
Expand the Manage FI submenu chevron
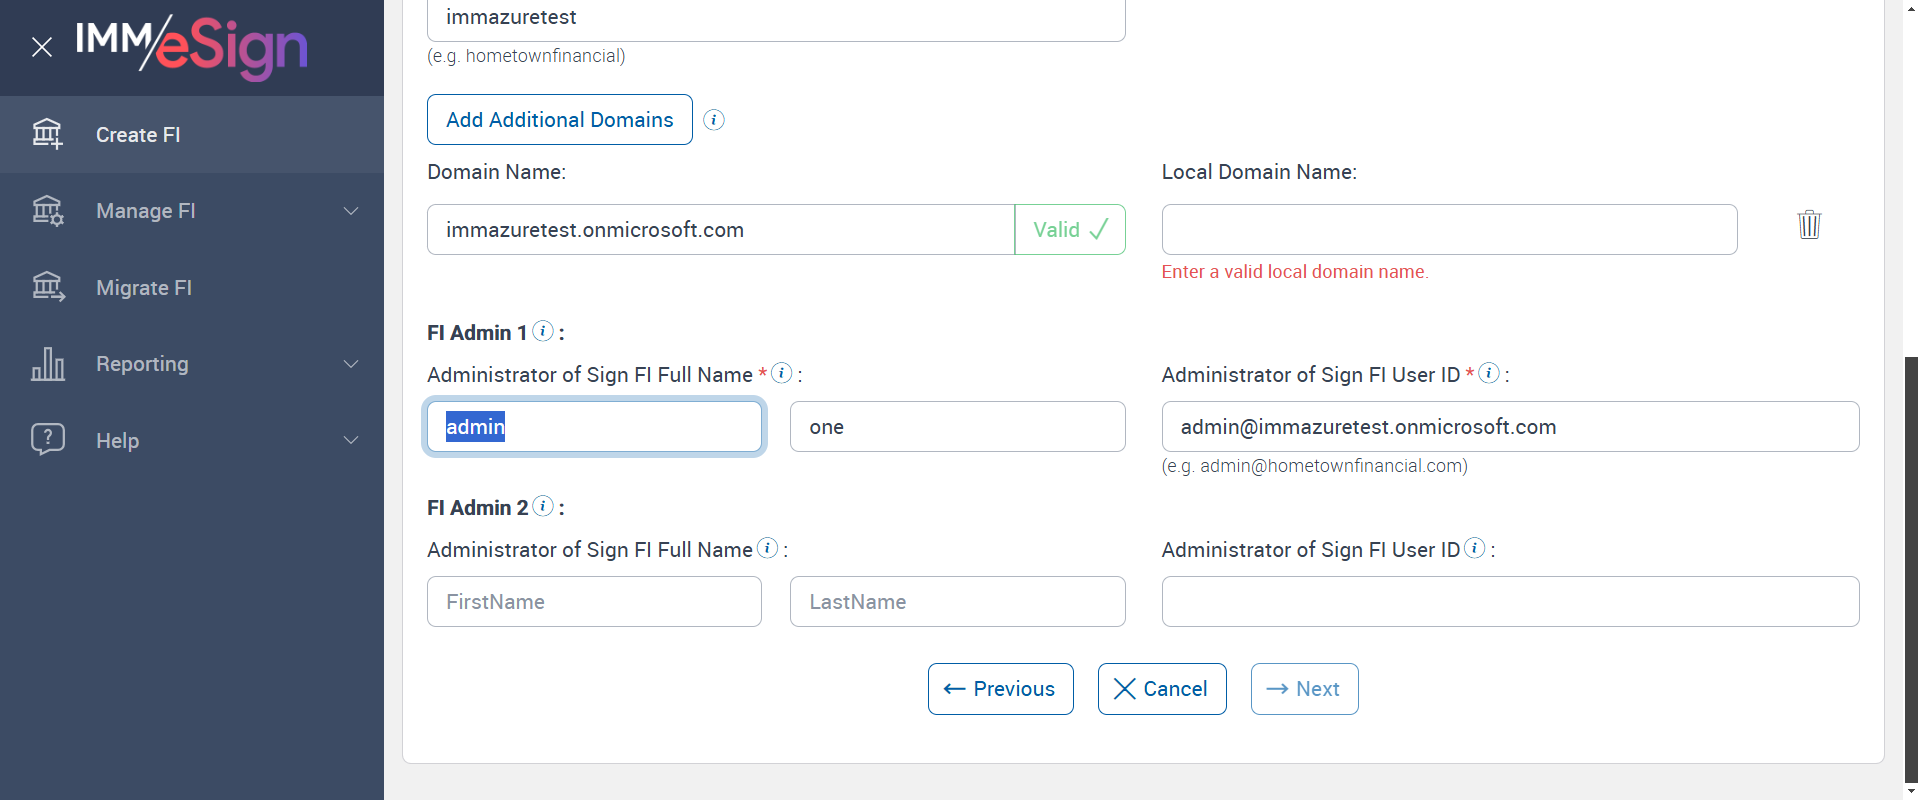coord(351,211)
